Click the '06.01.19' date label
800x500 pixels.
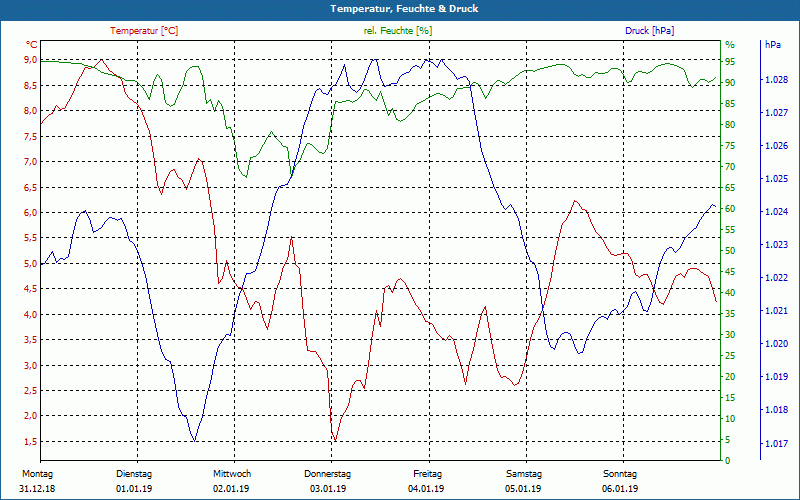[620, 489]
